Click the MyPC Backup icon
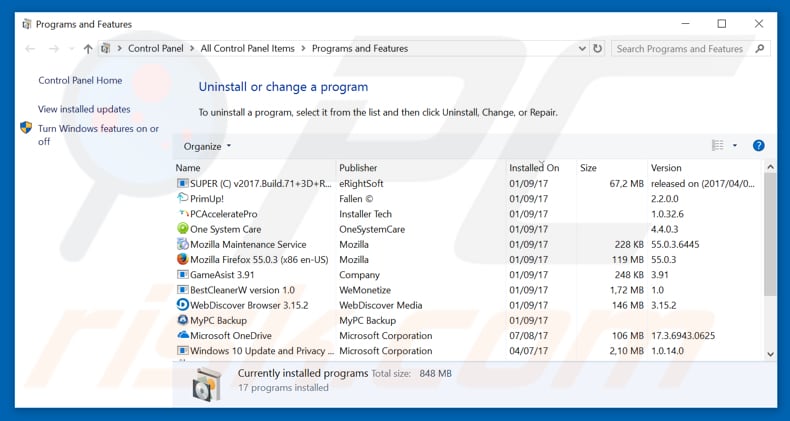 pos(182,320)
